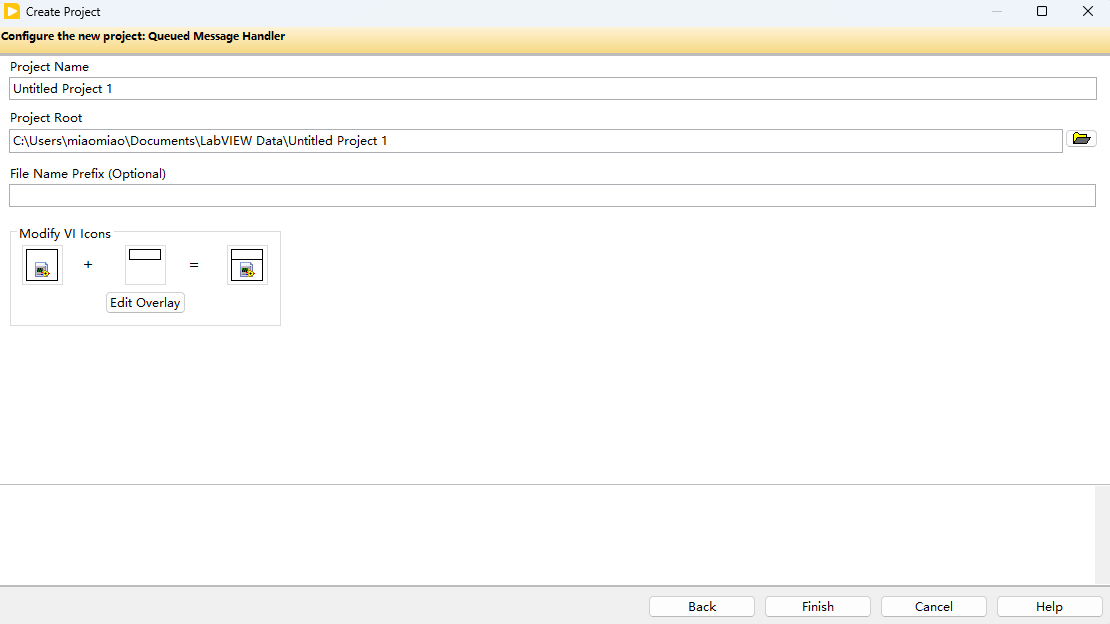The image size is (1110, 624).
Task: Click the original VI icon thumbnail
Action: click(42, 265)
